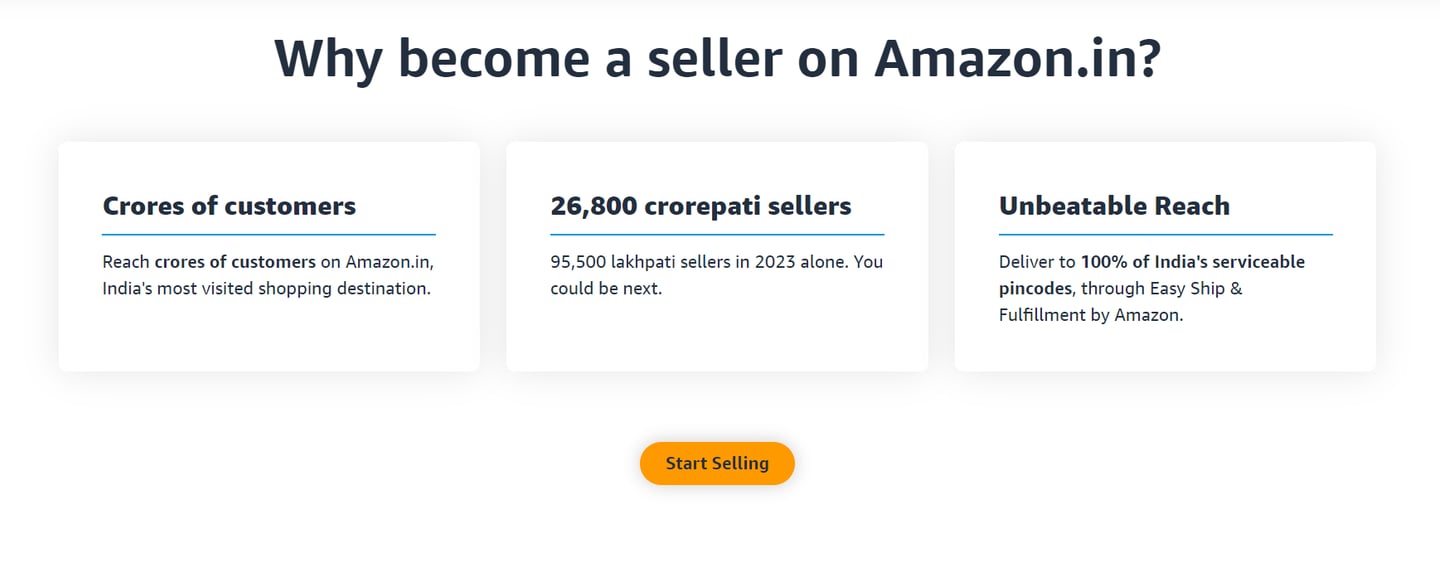
Task: Click 'India's most visited shopping destination' text
Action: click(x=266, y=289)
